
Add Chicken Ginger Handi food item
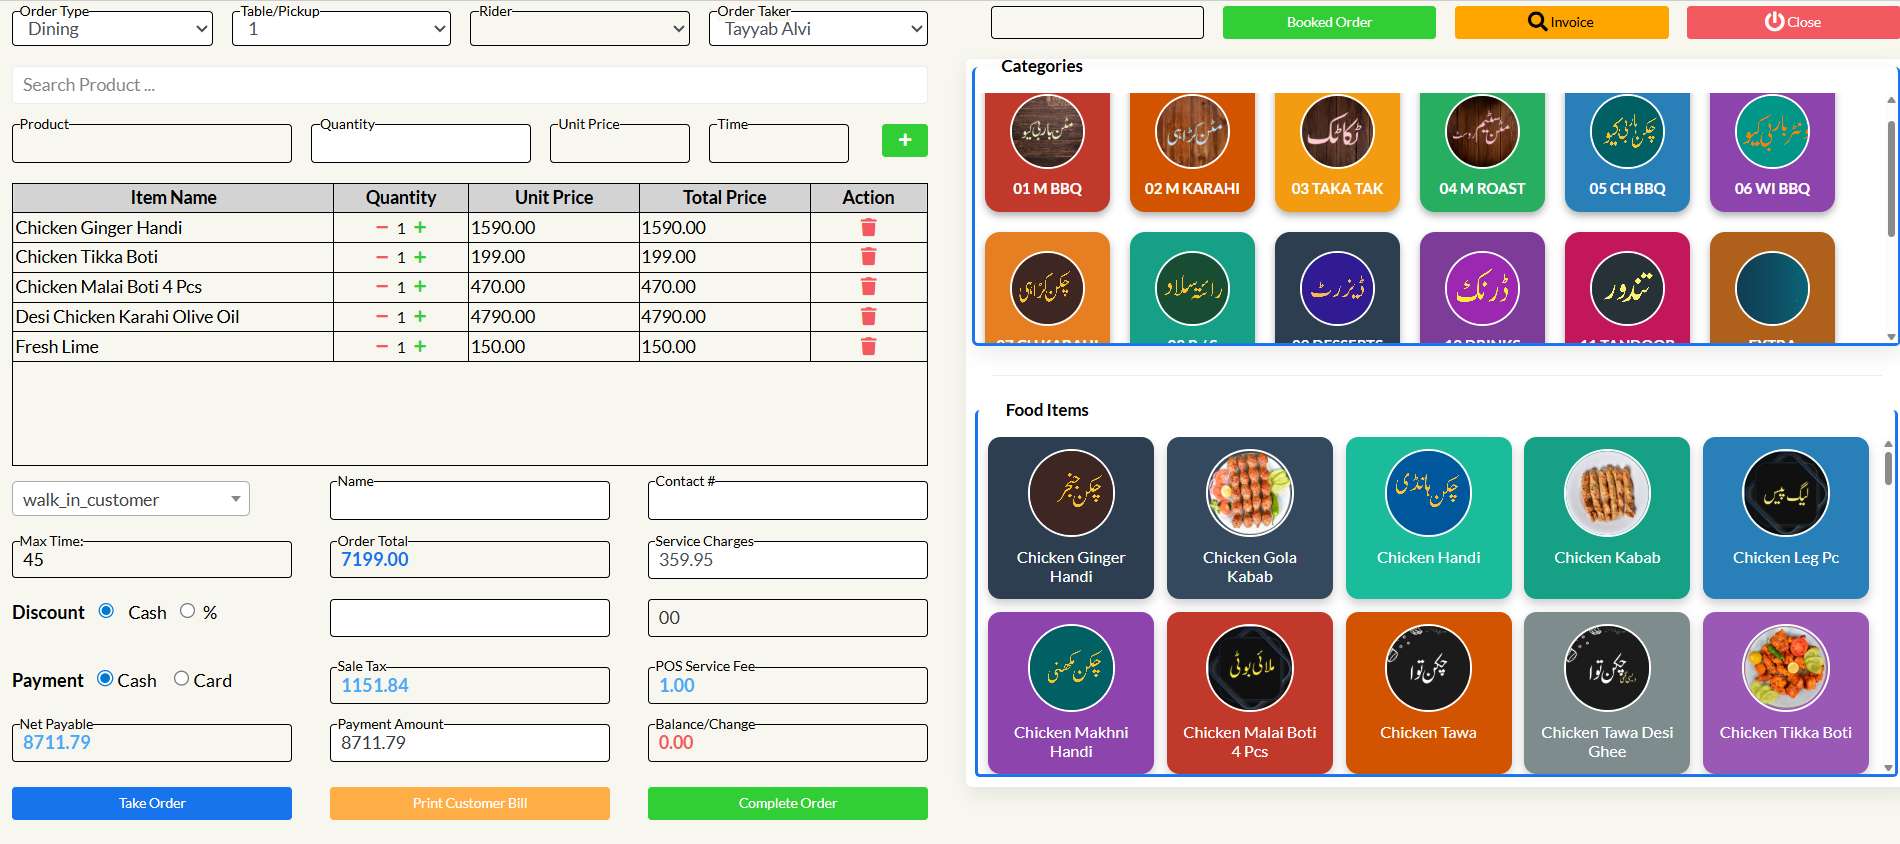point(1071,518)
